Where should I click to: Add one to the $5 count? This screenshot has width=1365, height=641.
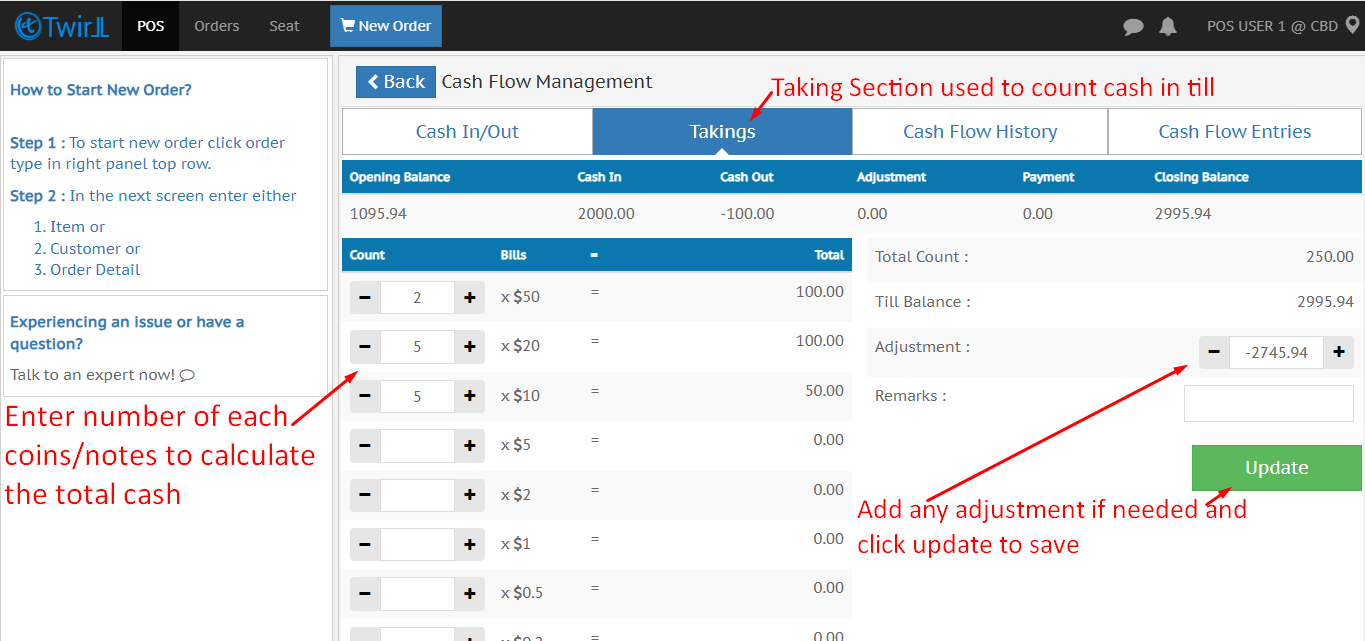pyautogui.click(x=469, y=445)
